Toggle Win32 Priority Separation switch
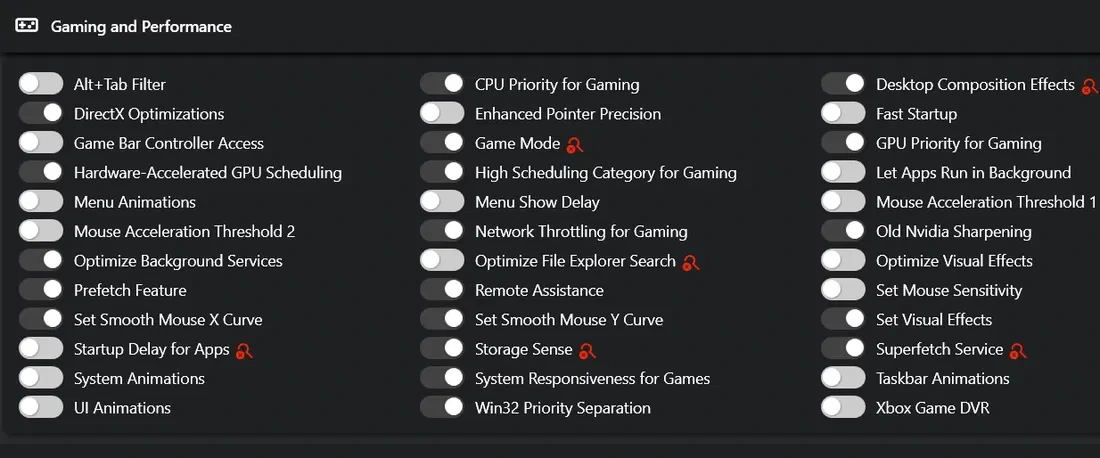Viewport: 1100px width, 458px height. tap(442, 408)
